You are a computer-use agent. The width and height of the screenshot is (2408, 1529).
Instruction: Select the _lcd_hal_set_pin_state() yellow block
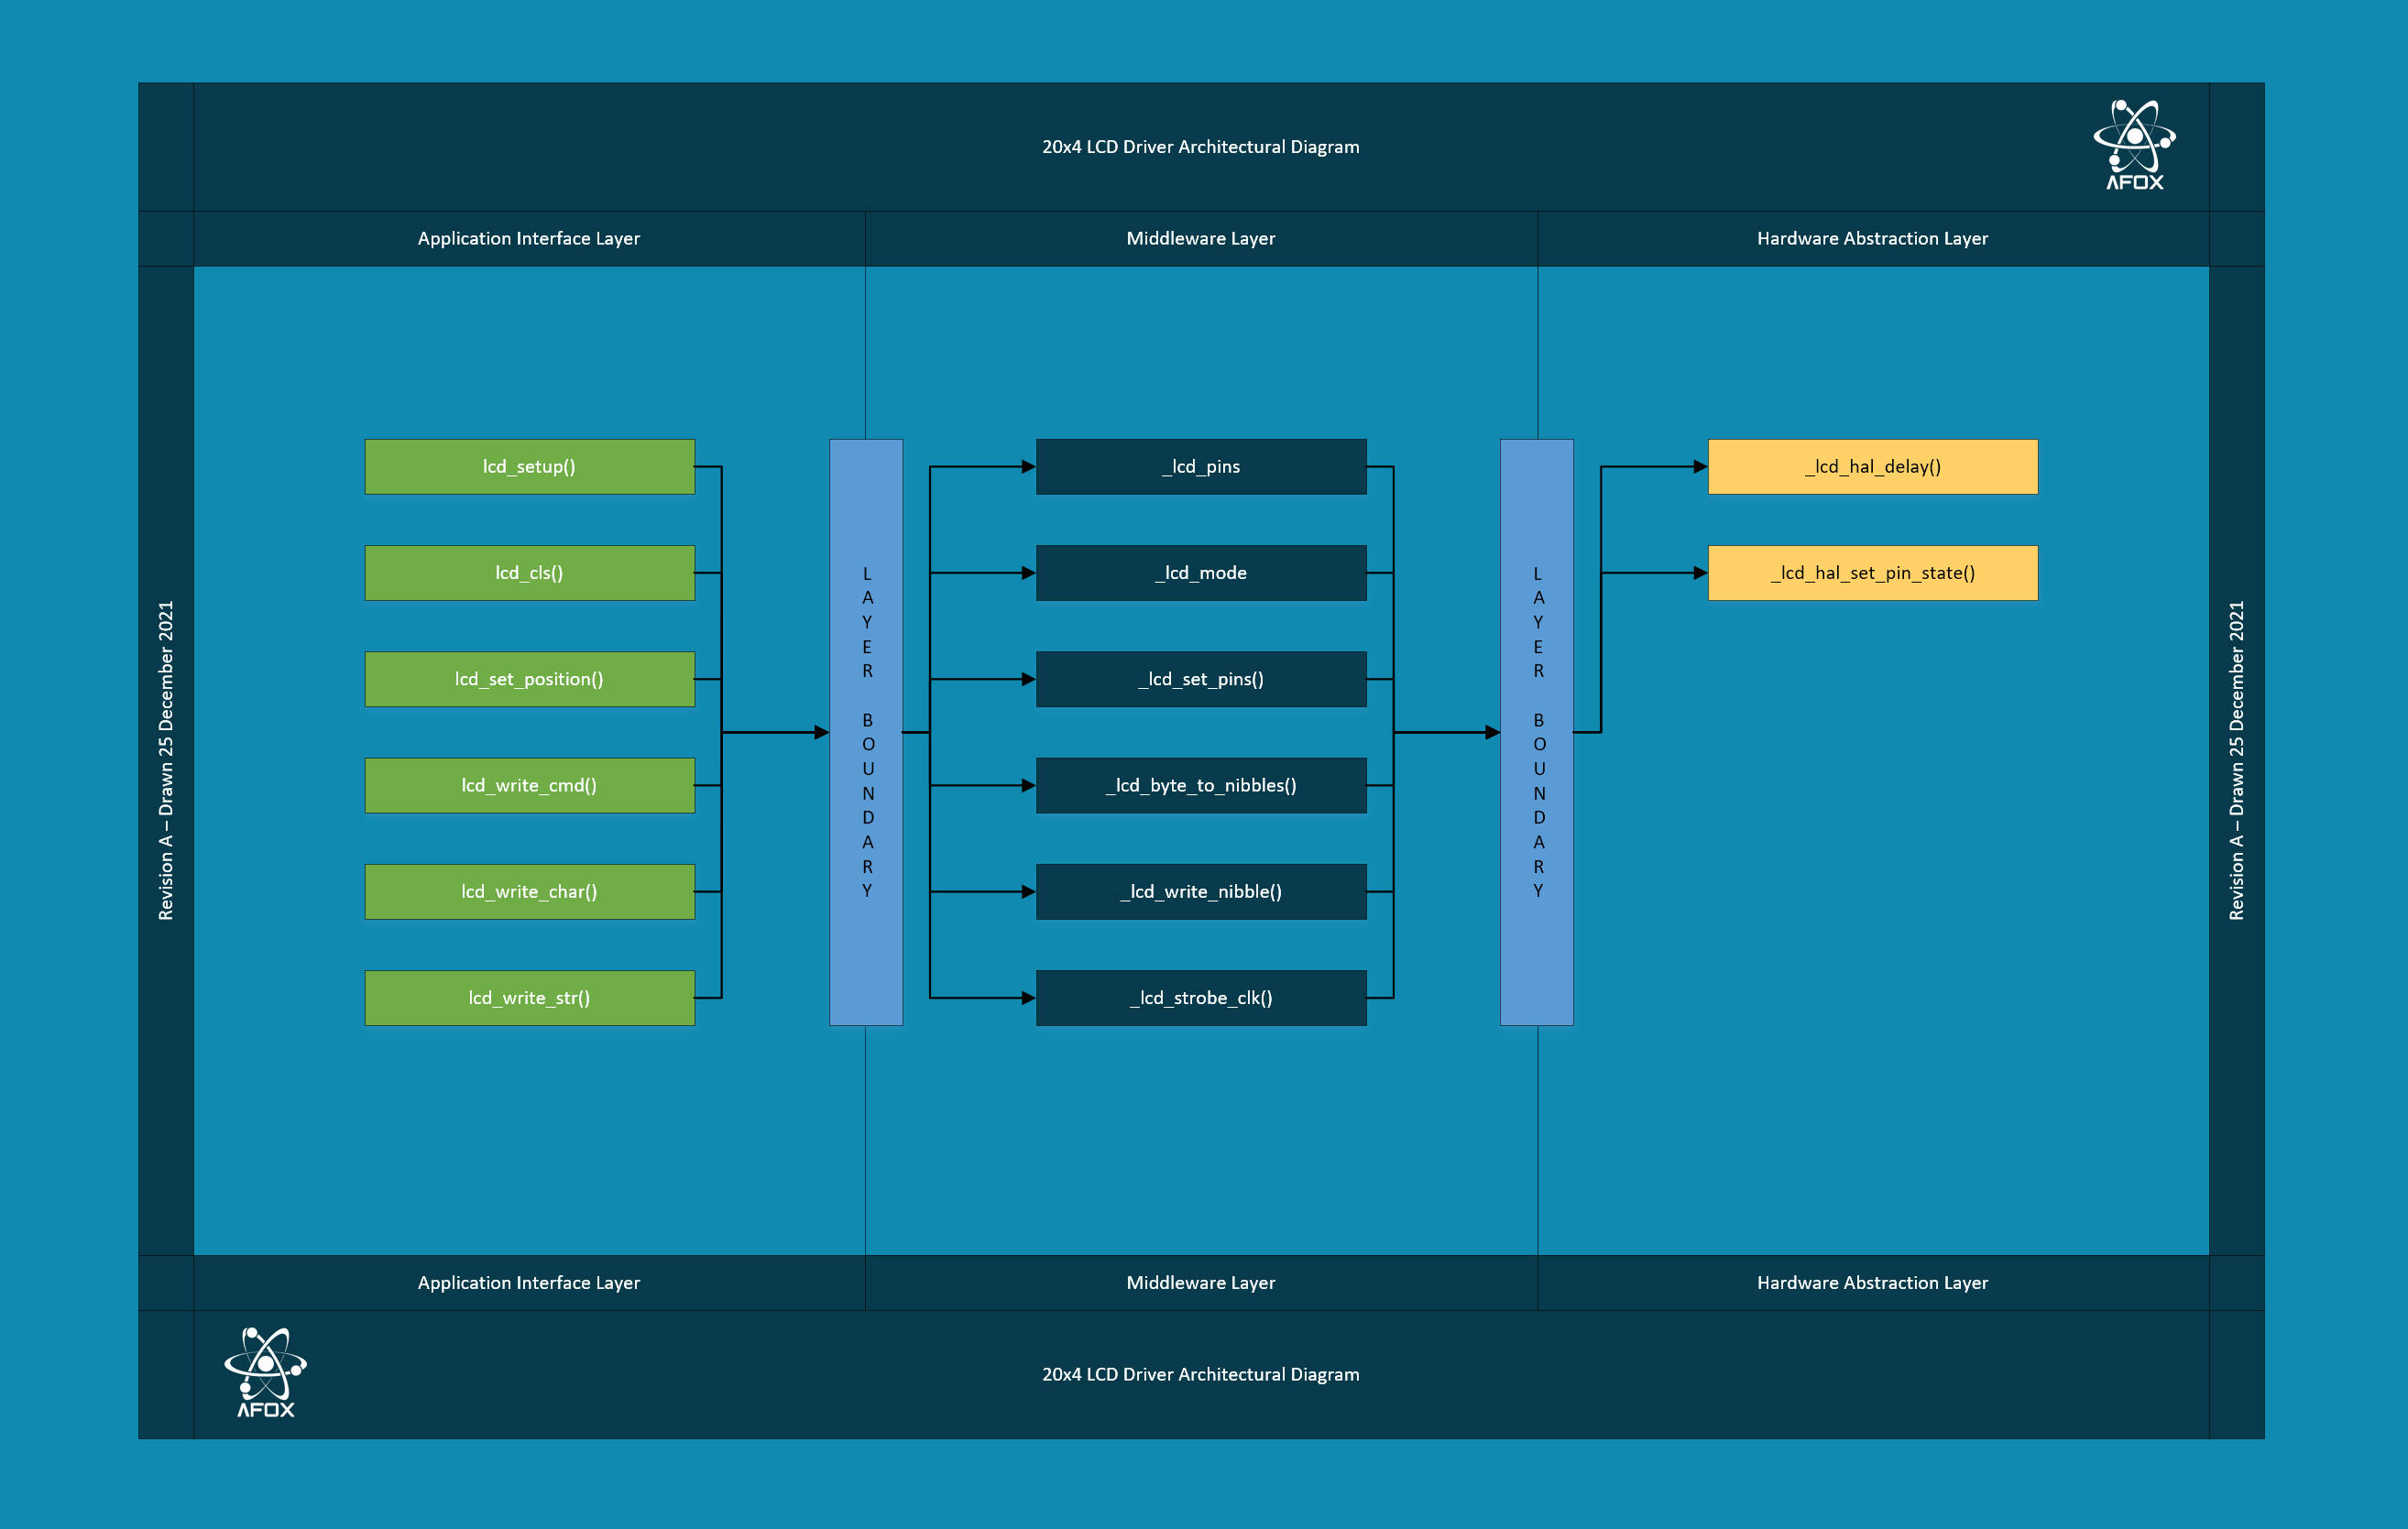[1872, 573]
